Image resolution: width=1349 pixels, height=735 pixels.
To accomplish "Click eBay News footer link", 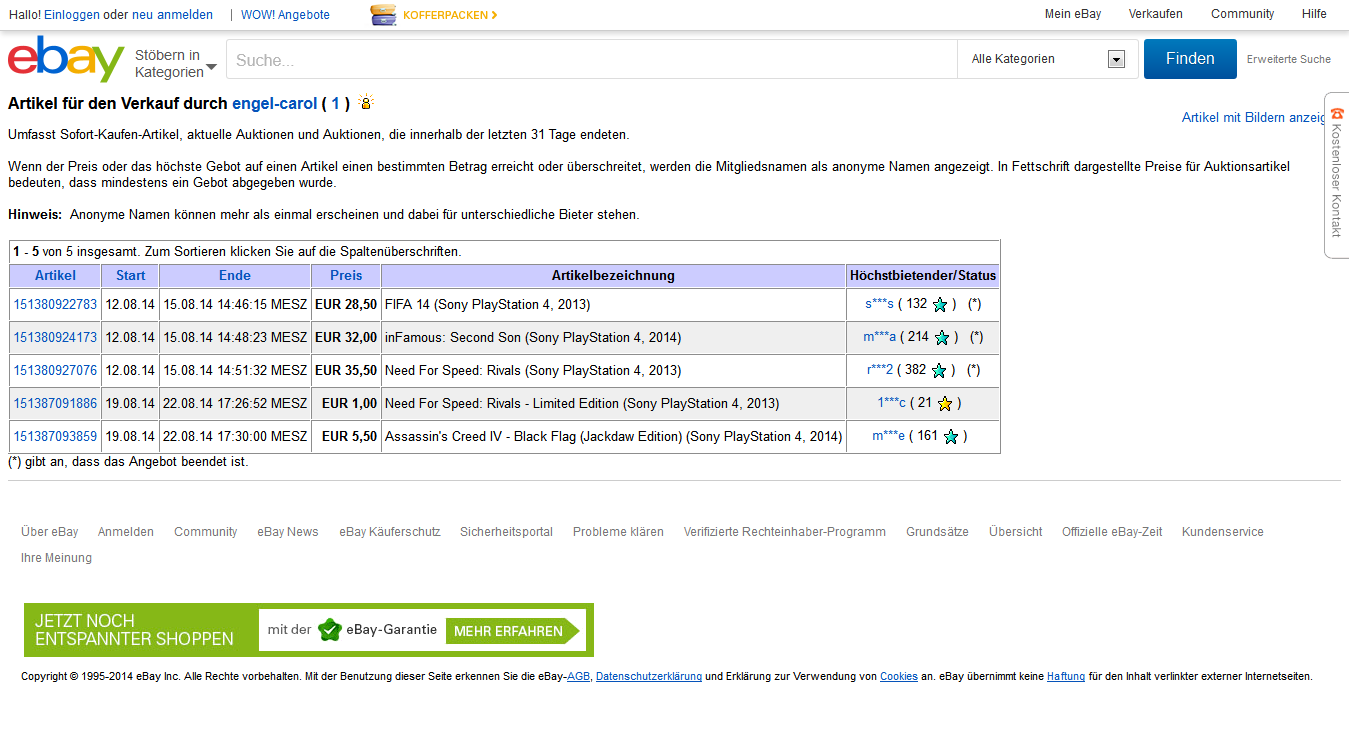I will pyautogui.click(x=288, y=532).
